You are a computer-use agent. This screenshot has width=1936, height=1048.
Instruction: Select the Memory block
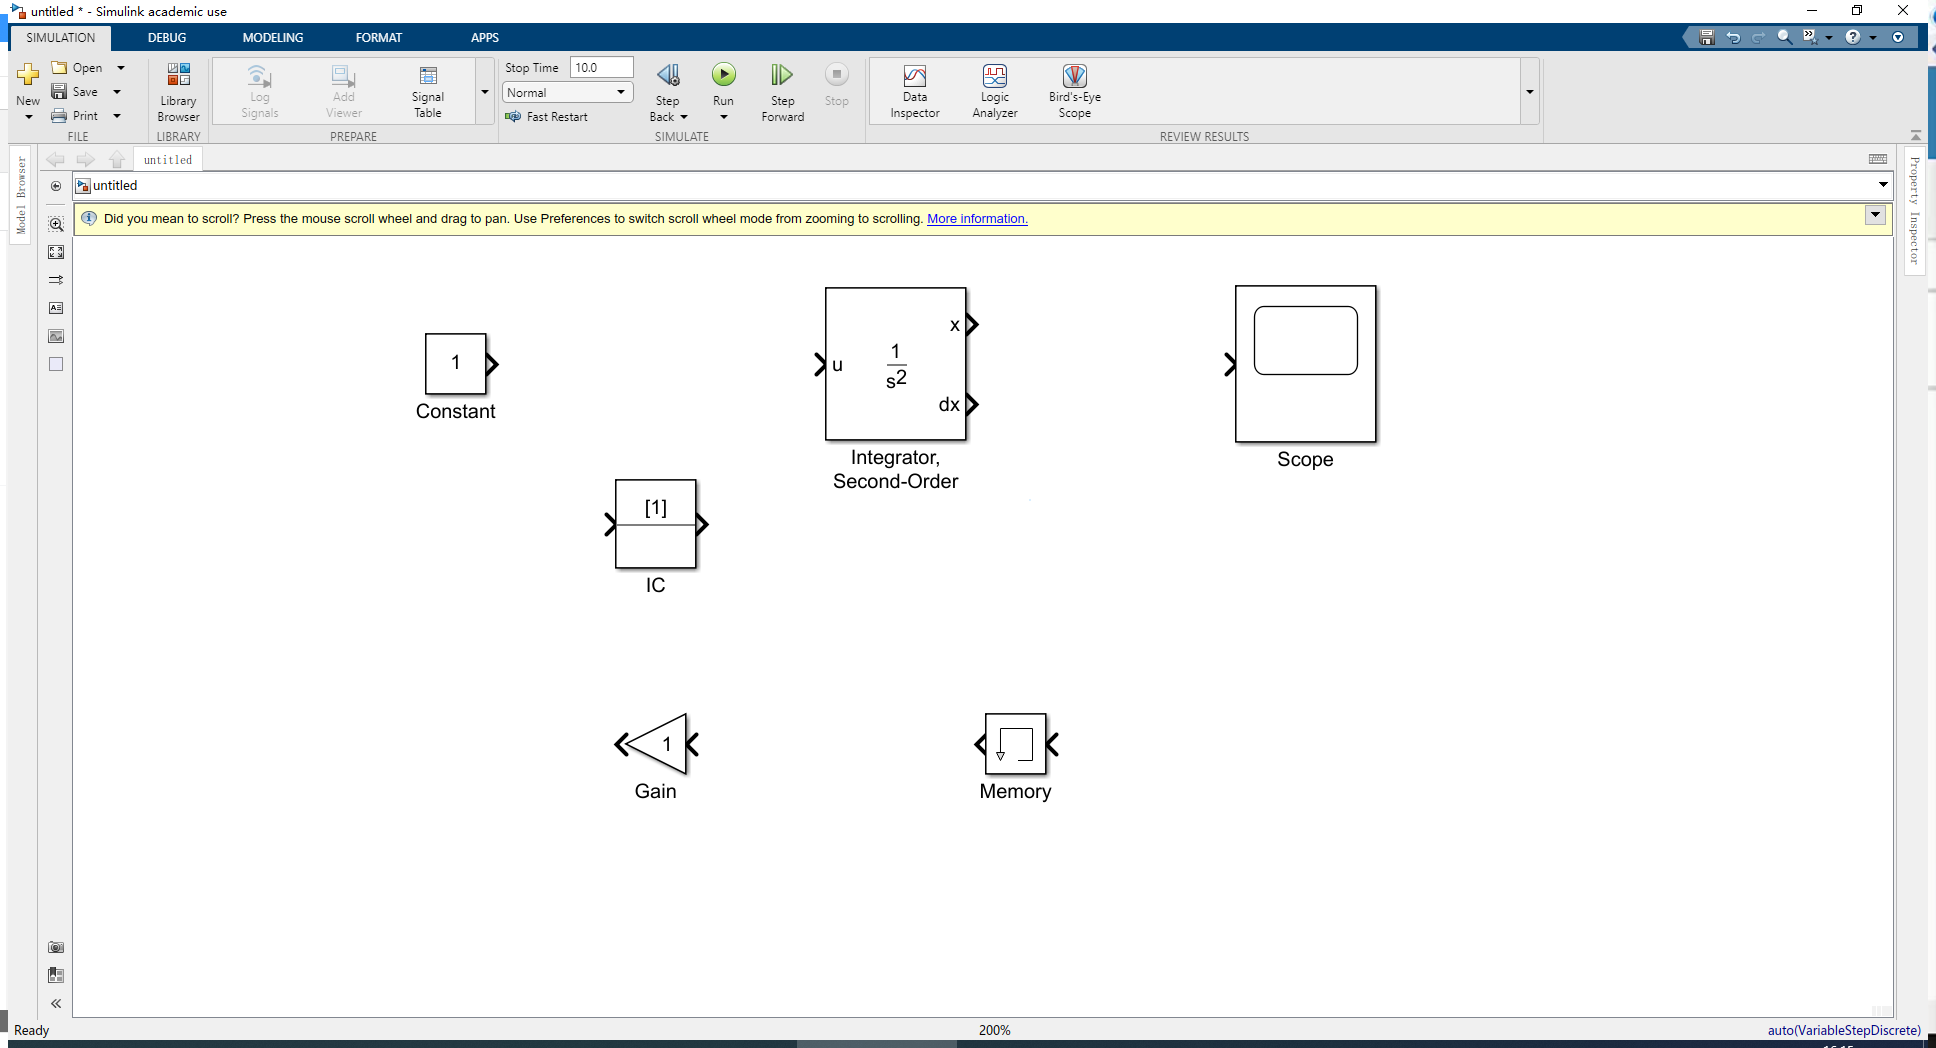pos(1016,744)
